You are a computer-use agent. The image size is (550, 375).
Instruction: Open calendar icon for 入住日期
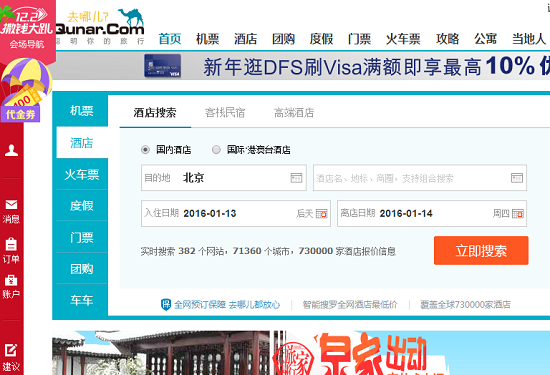[322, 214]
